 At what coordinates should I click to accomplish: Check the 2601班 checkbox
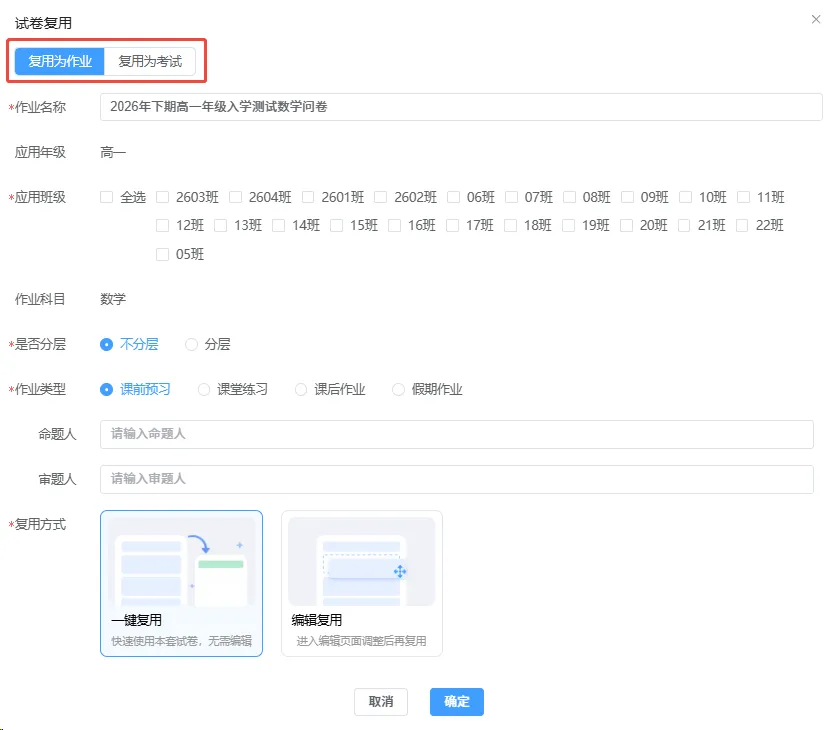(x=308, y=197)
